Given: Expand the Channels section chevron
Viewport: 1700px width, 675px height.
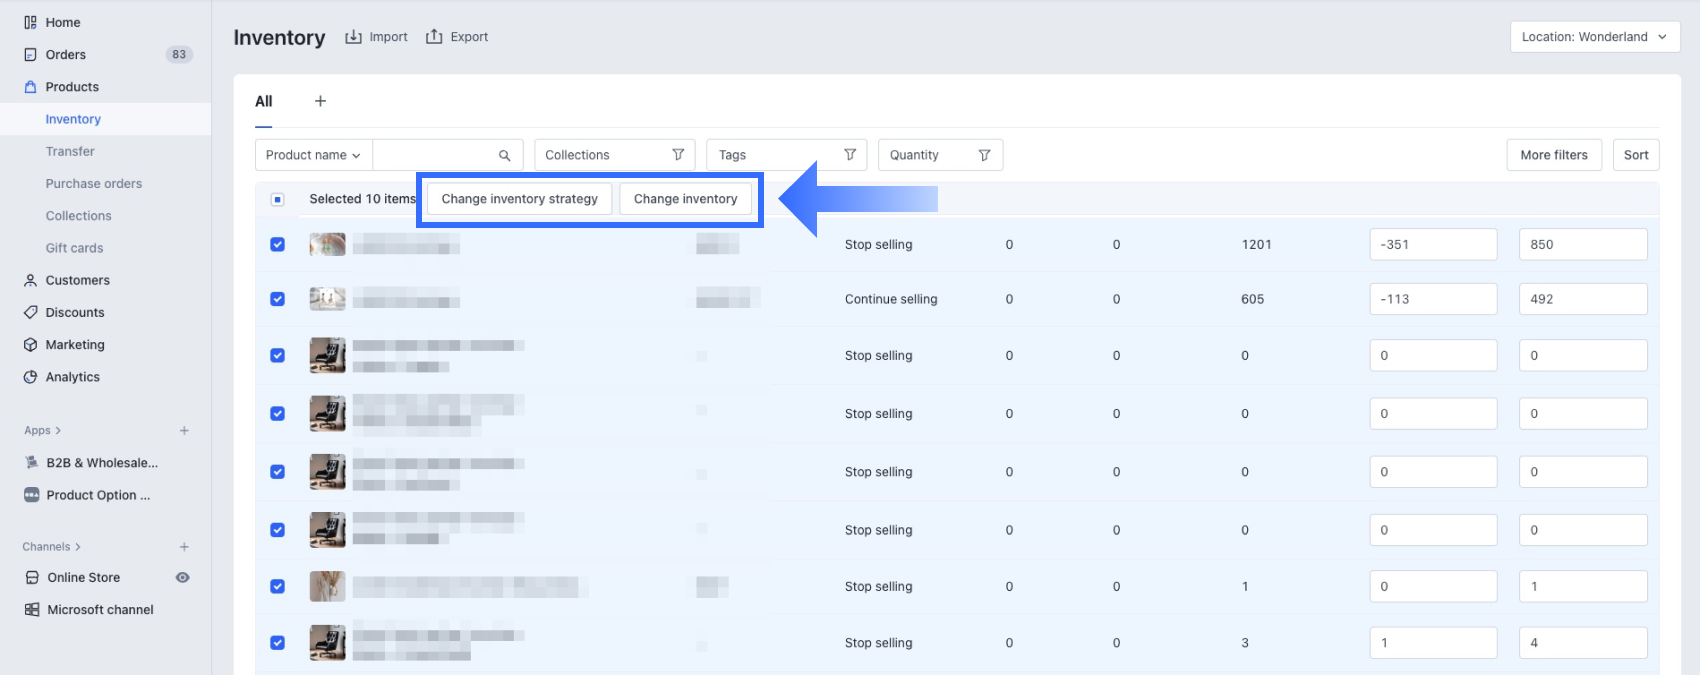Looking at the screenshot, I should tap(78, 547).
